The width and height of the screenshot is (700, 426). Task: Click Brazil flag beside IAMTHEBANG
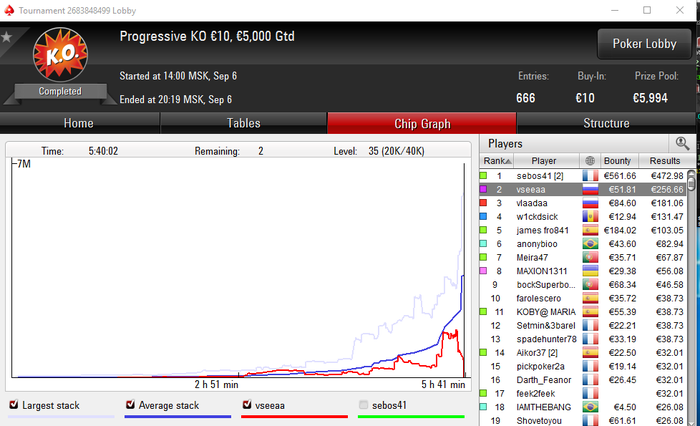click(590, 407)
